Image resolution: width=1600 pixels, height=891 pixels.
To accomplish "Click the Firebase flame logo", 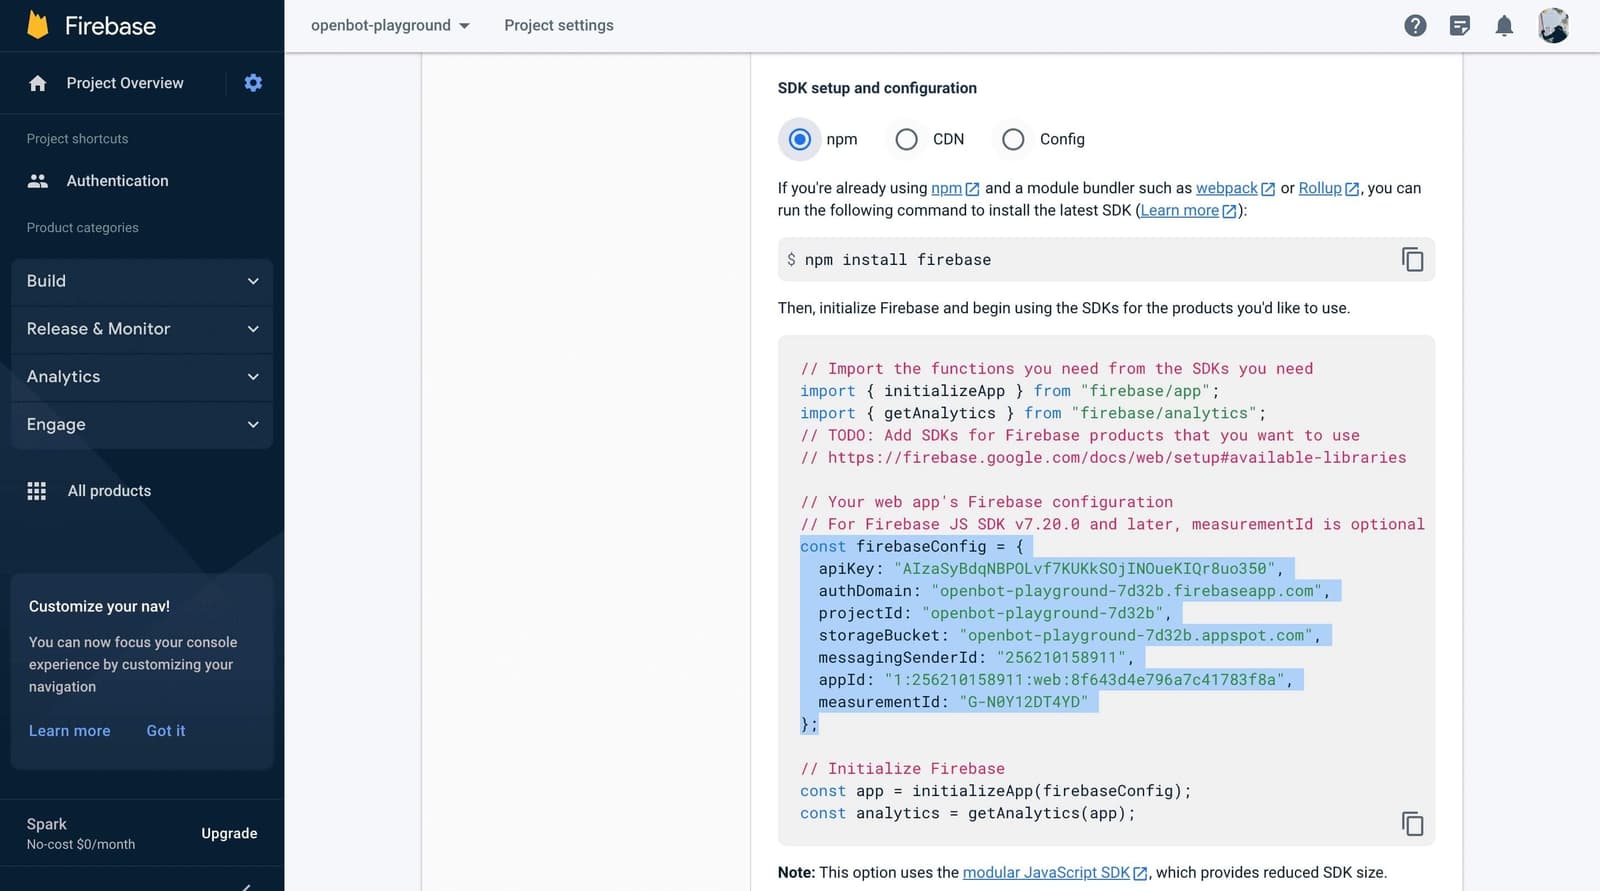I will click(x=38, y=25).
